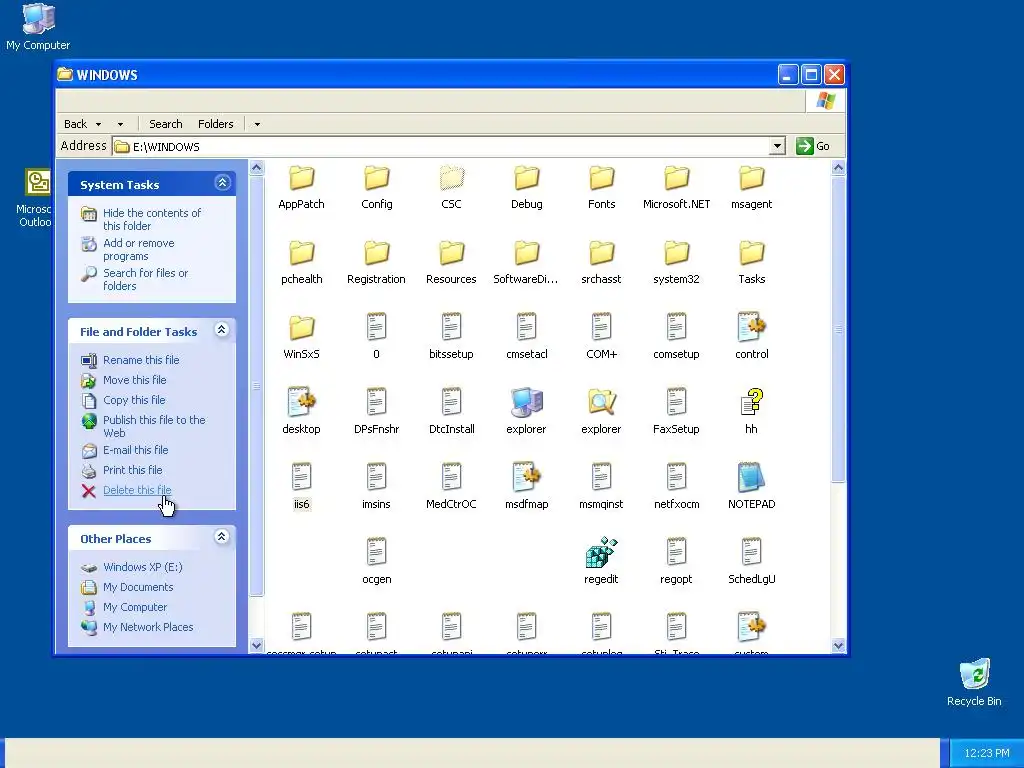The image size is (1024, 768).
Task: Select the hh help program icon
Action: point(752,402)
